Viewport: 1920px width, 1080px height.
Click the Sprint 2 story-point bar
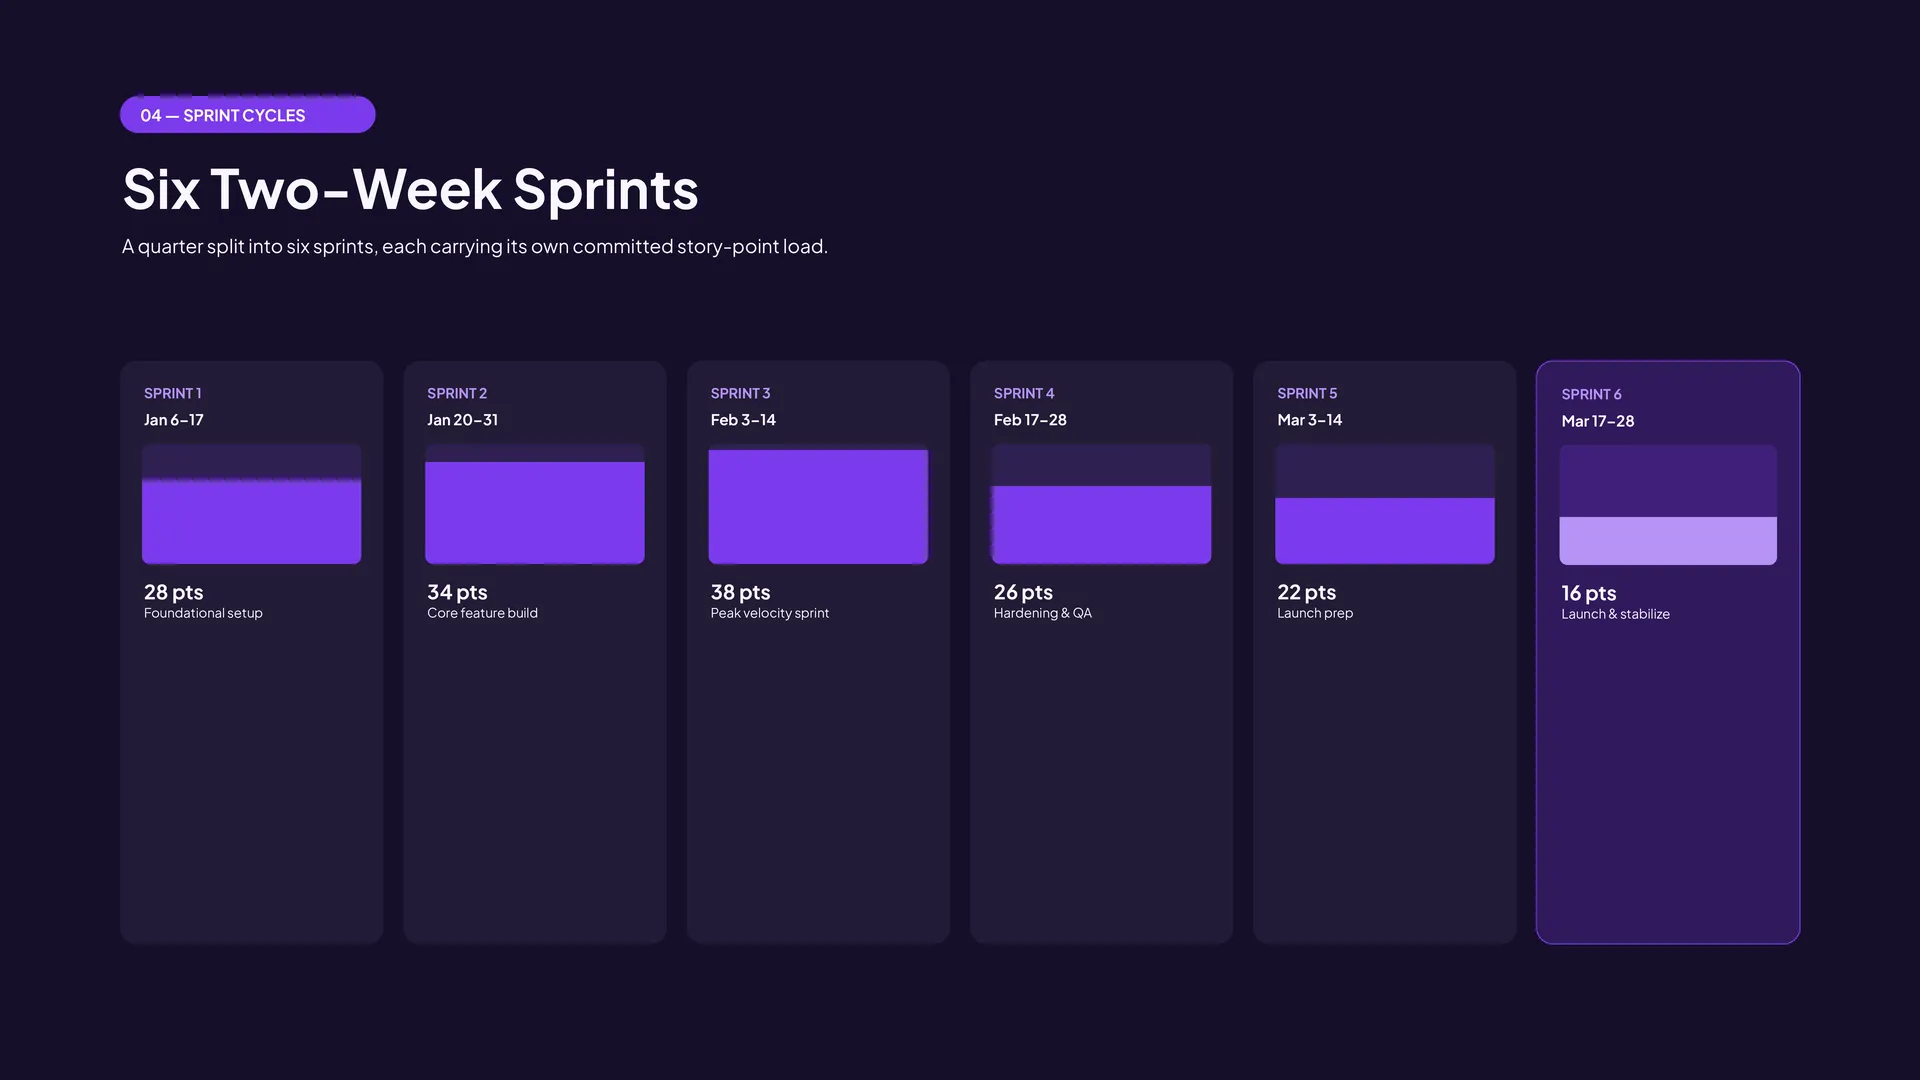(534, 504)
